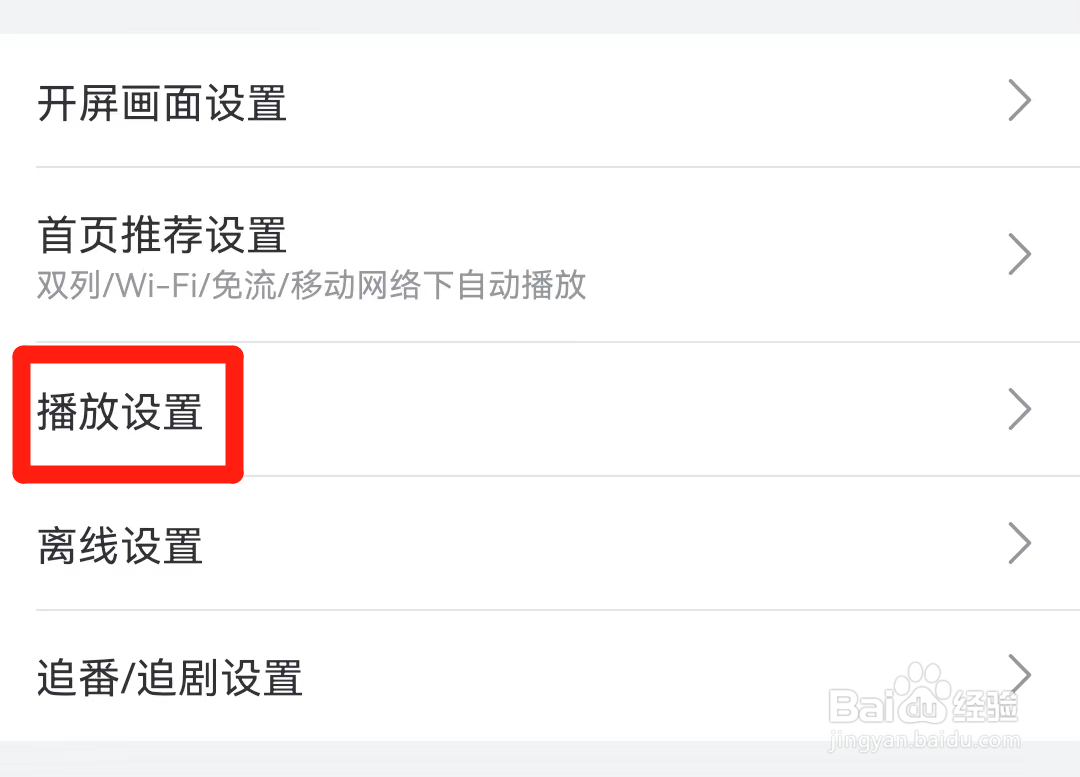The width and height of the screenshot is (1080, 777).
Task: Open 开屏画面设置 menu item
Action: (162, 103)
